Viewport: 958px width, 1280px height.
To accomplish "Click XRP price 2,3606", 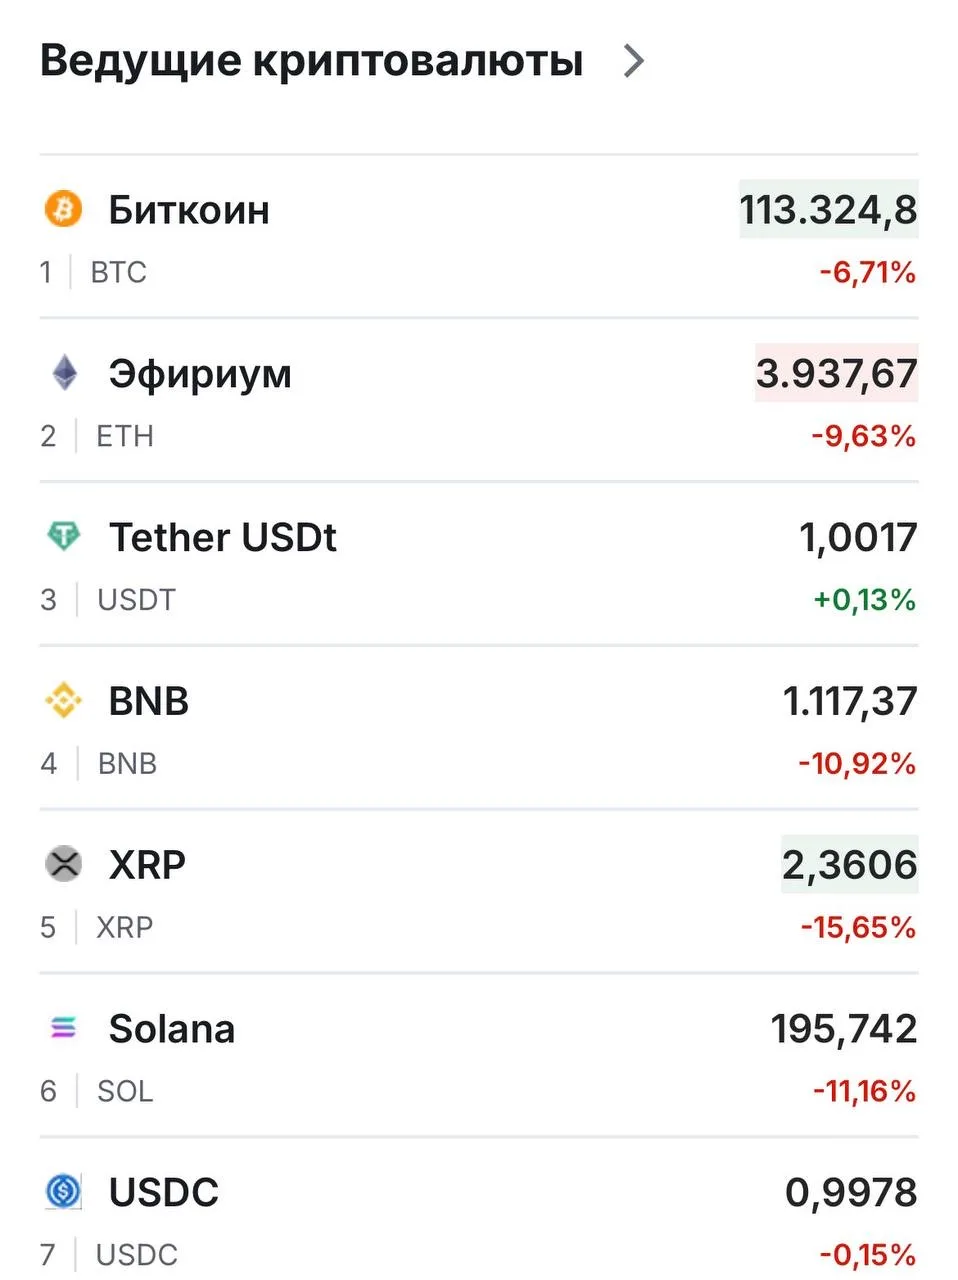I will 849,865.
